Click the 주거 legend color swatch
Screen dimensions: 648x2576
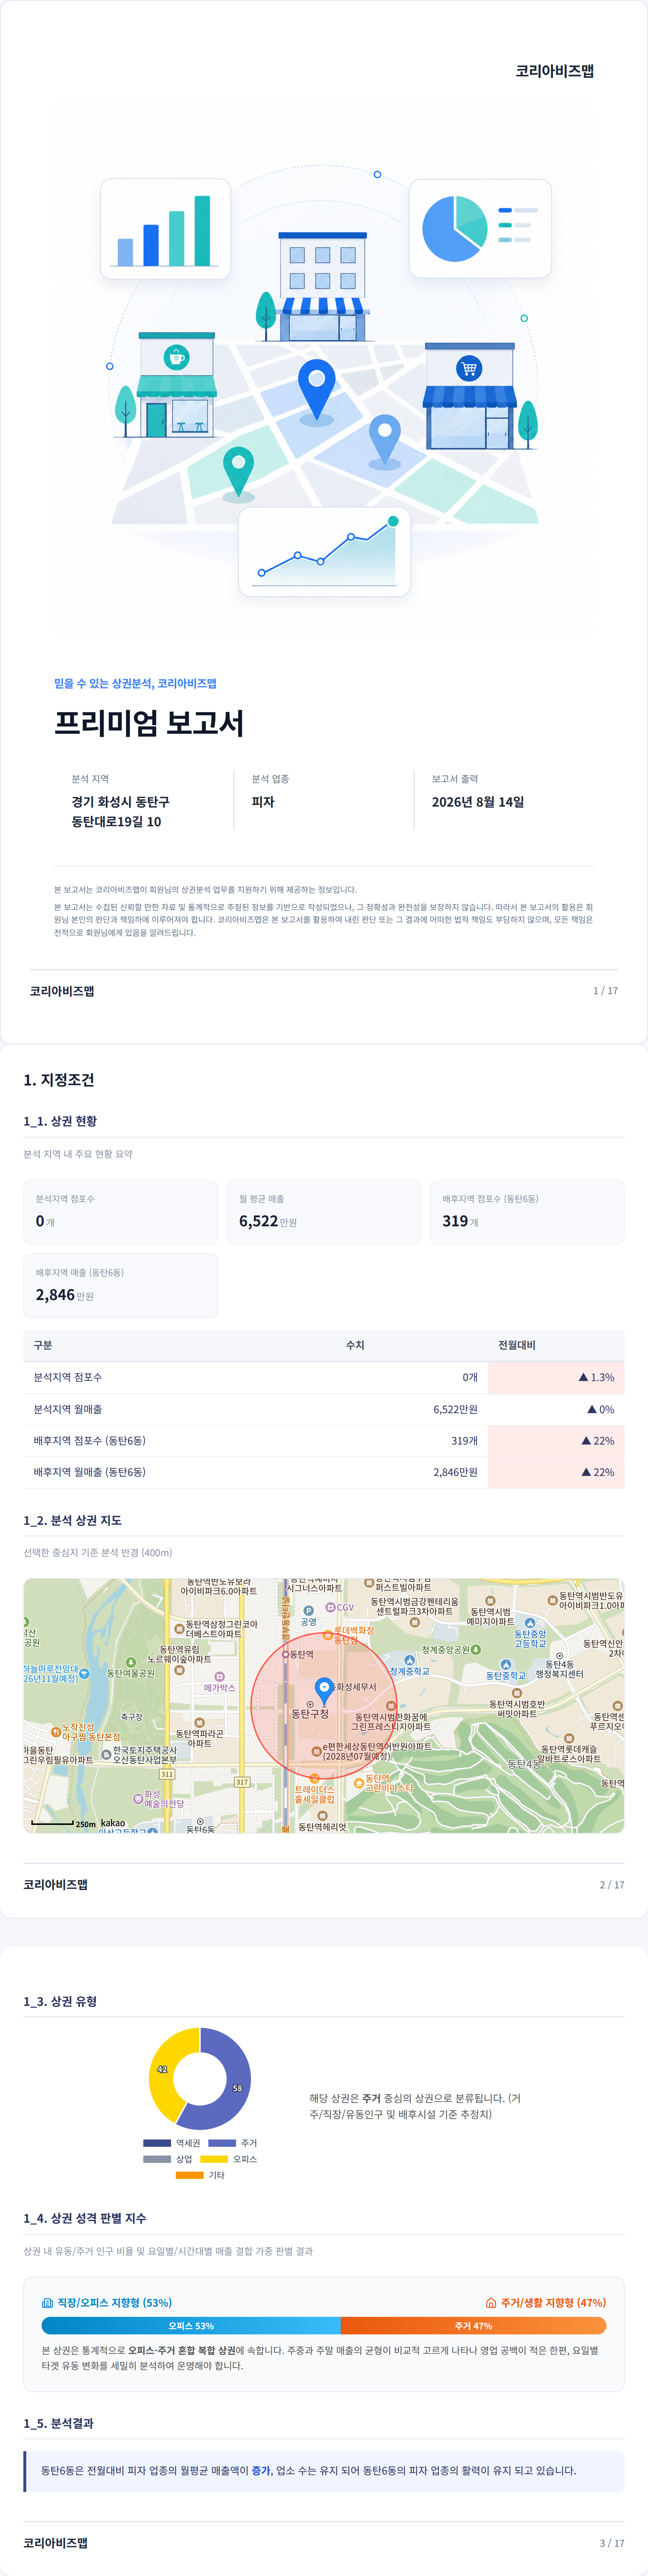pos(222,2143)
